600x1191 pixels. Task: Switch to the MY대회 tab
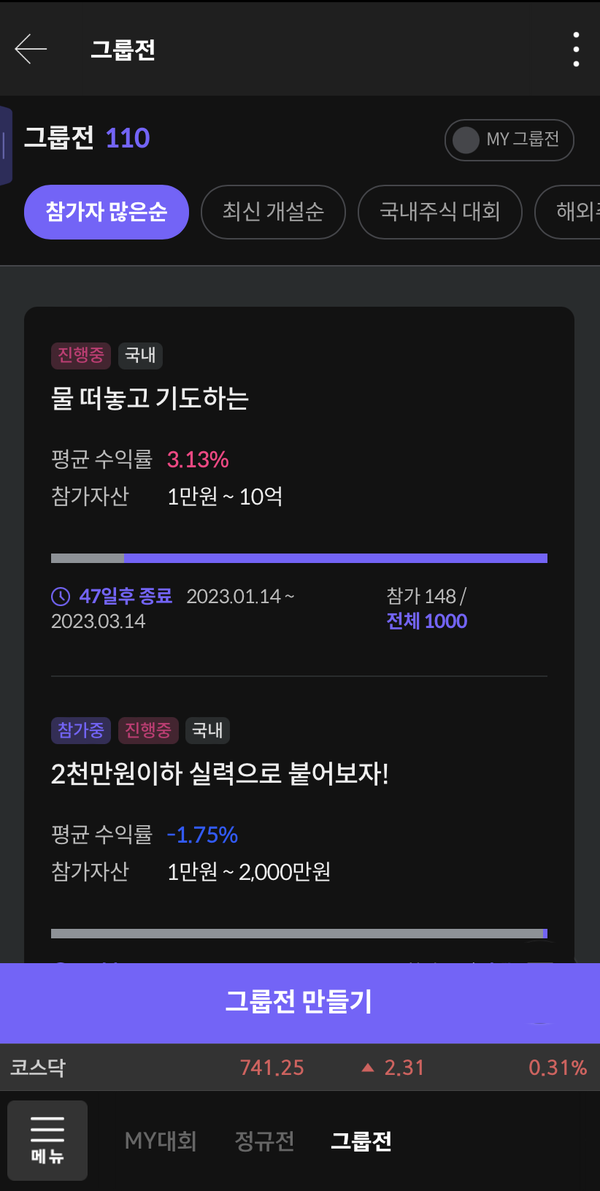[x=160, y=1141]
